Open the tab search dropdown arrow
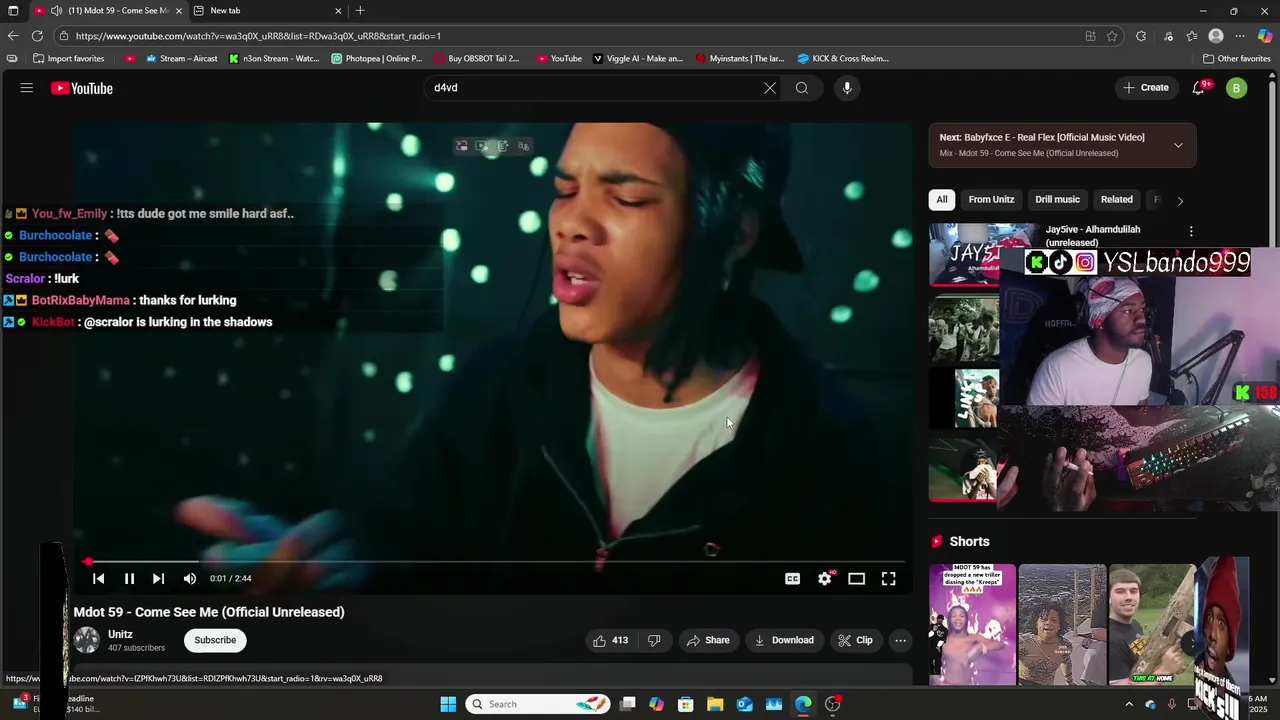The image size is (1280, 720). 13,11
